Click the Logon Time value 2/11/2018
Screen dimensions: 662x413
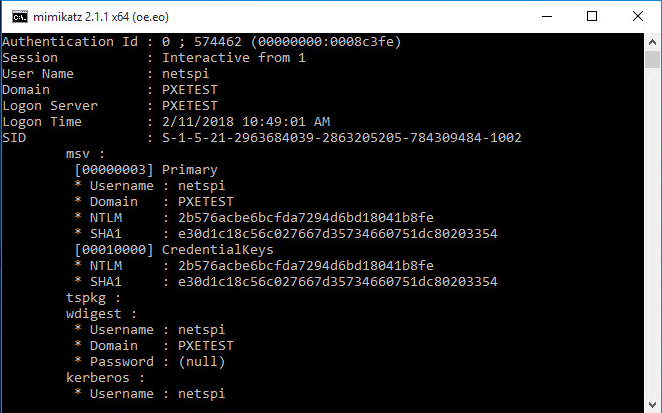[x=198, y=122]
